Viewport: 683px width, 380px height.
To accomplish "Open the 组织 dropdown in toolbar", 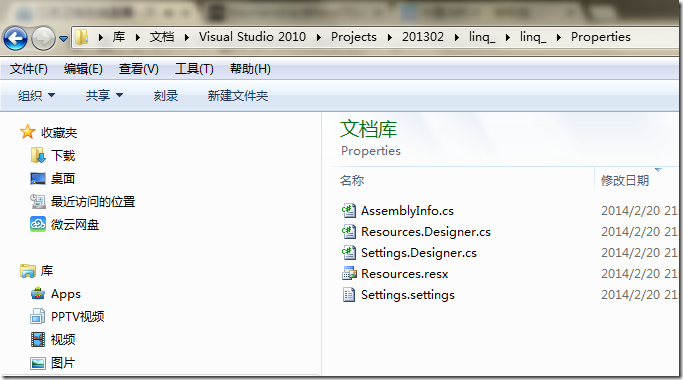I will 37,95.
